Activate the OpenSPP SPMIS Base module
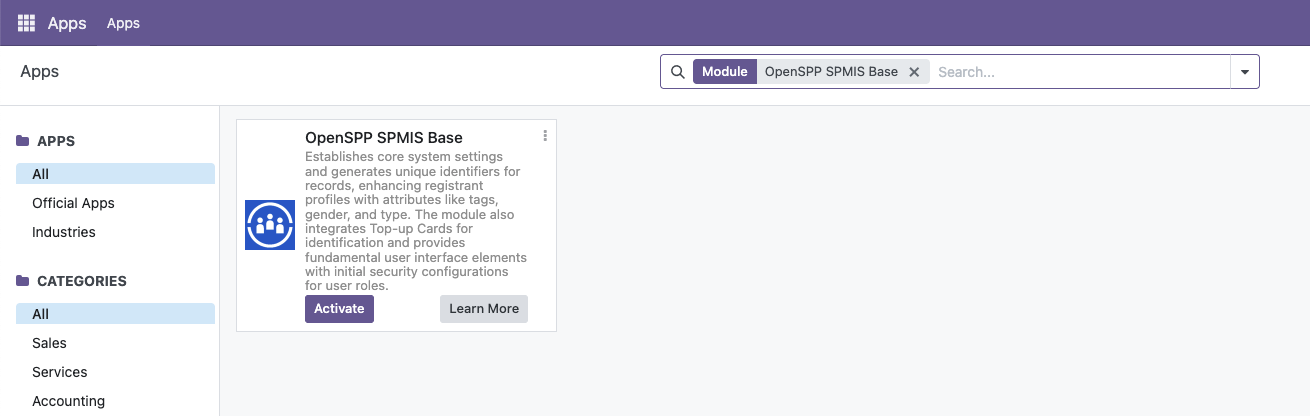 [x=339, y=309]
